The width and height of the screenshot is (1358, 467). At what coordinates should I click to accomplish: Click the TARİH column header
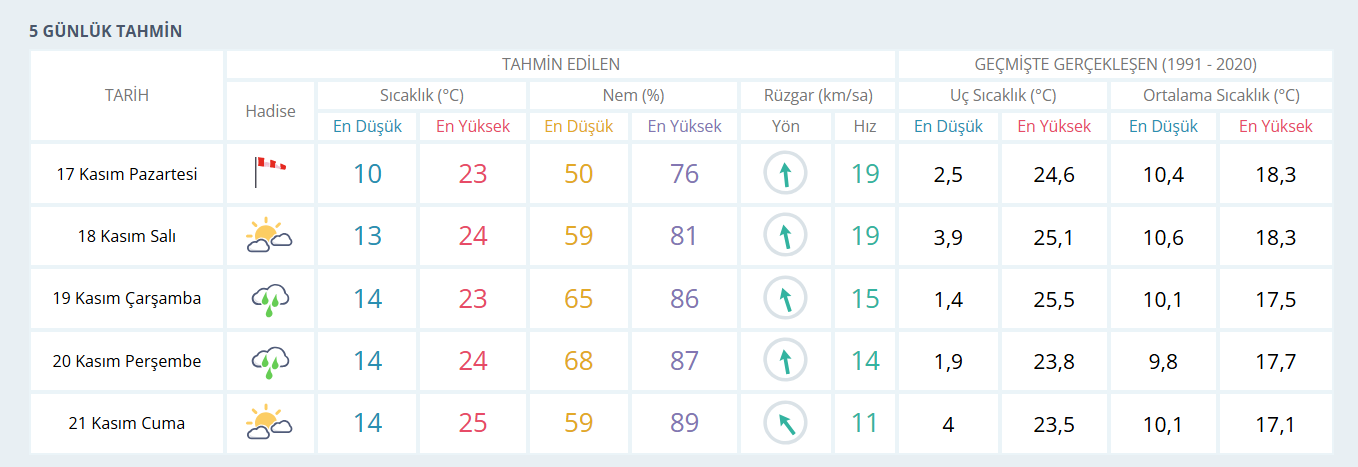(x=127, y=95)
